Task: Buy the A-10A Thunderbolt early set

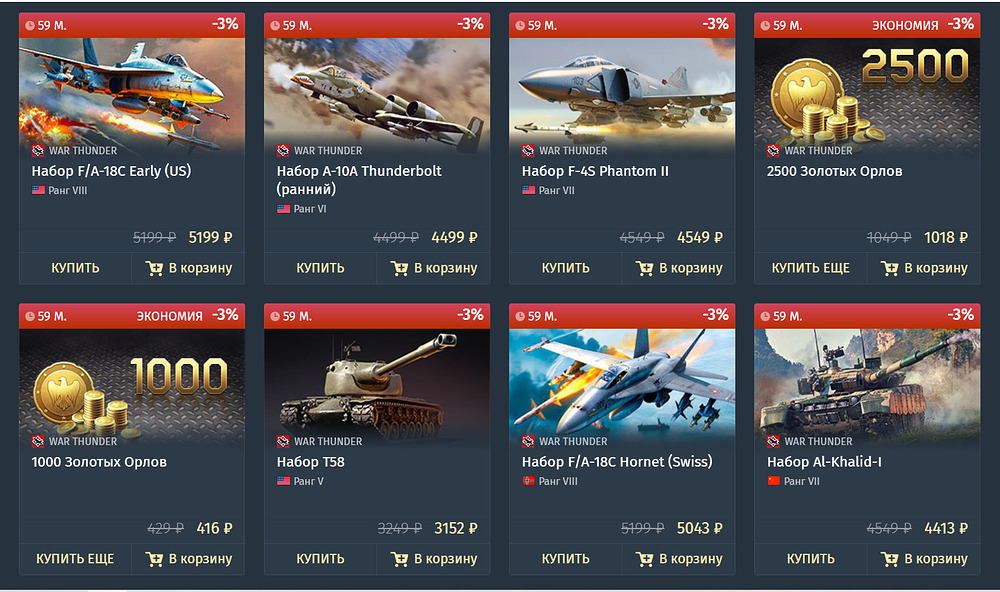Action: point(320,268)
